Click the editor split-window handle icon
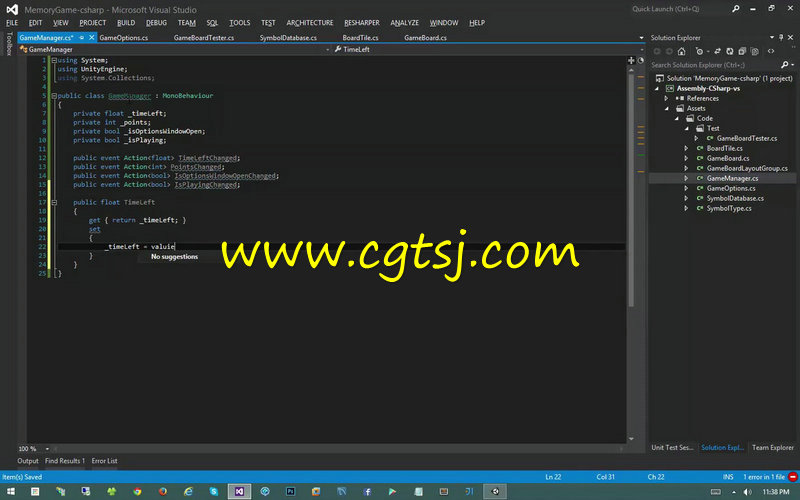800x500 pixels. tap(631, 60)
